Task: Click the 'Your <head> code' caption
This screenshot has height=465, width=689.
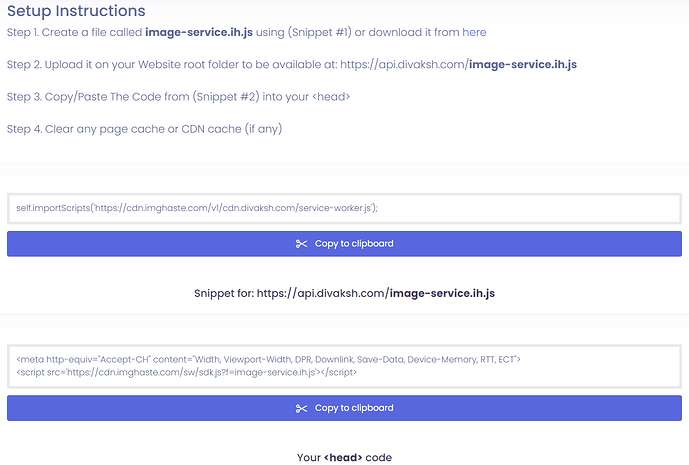Action: click(x=344, y=457)
